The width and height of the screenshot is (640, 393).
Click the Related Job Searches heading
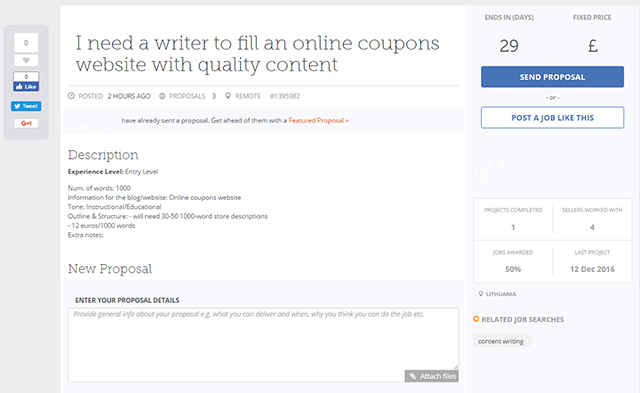click(522, 320)
